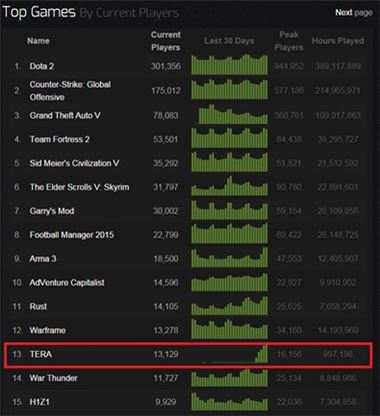The image size is (380, 416).
Task: Select Dota 2 peak players 944,952
Action: (289, 66)
